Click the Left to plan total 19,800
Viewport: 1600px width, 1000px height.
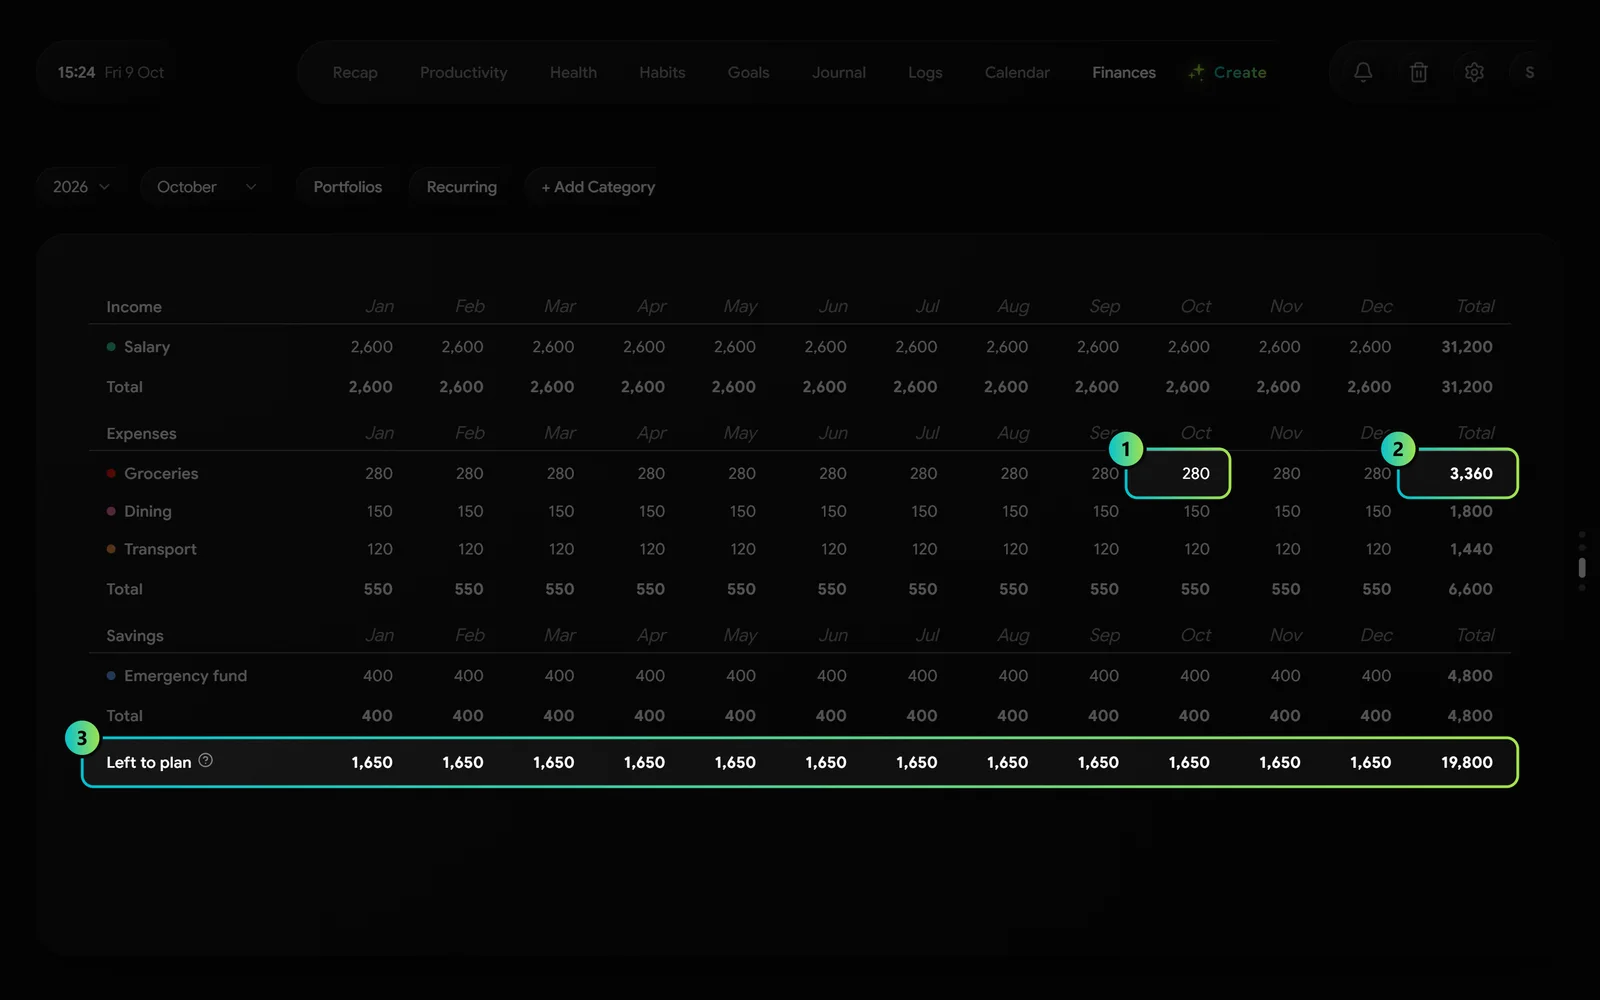click(x=1467, y=762)
